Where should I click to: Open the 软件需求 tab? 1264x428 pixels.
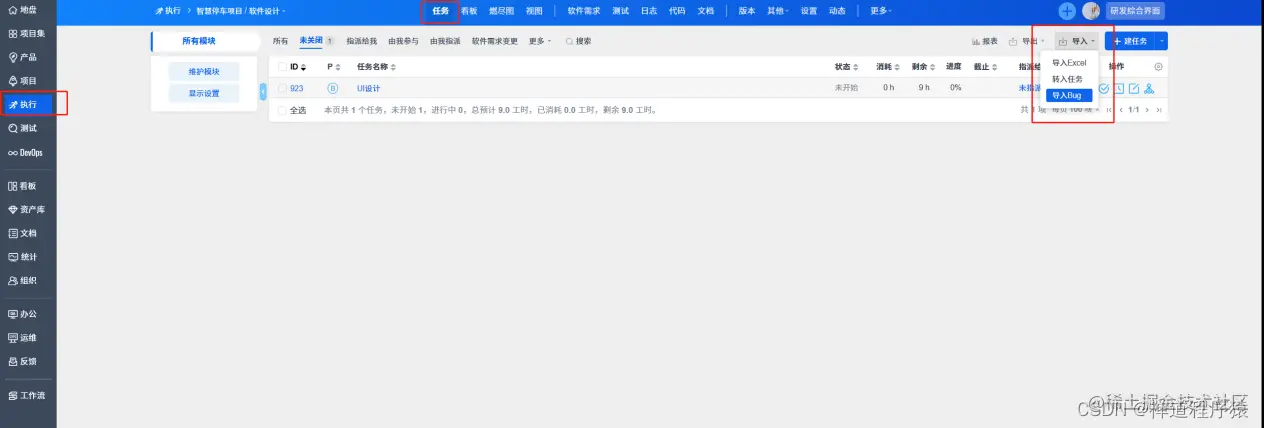583,11
